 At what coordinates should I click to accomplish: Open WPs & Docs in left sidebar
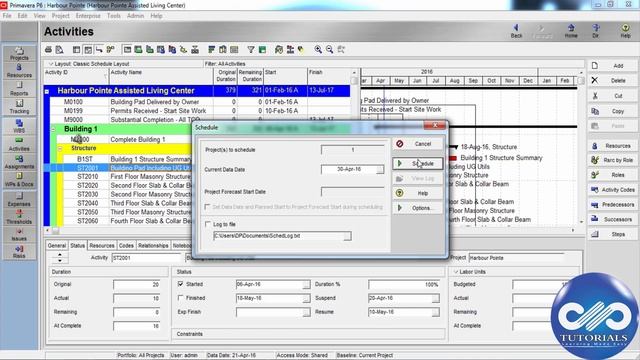pyautogui.click(x=19, y=180)
